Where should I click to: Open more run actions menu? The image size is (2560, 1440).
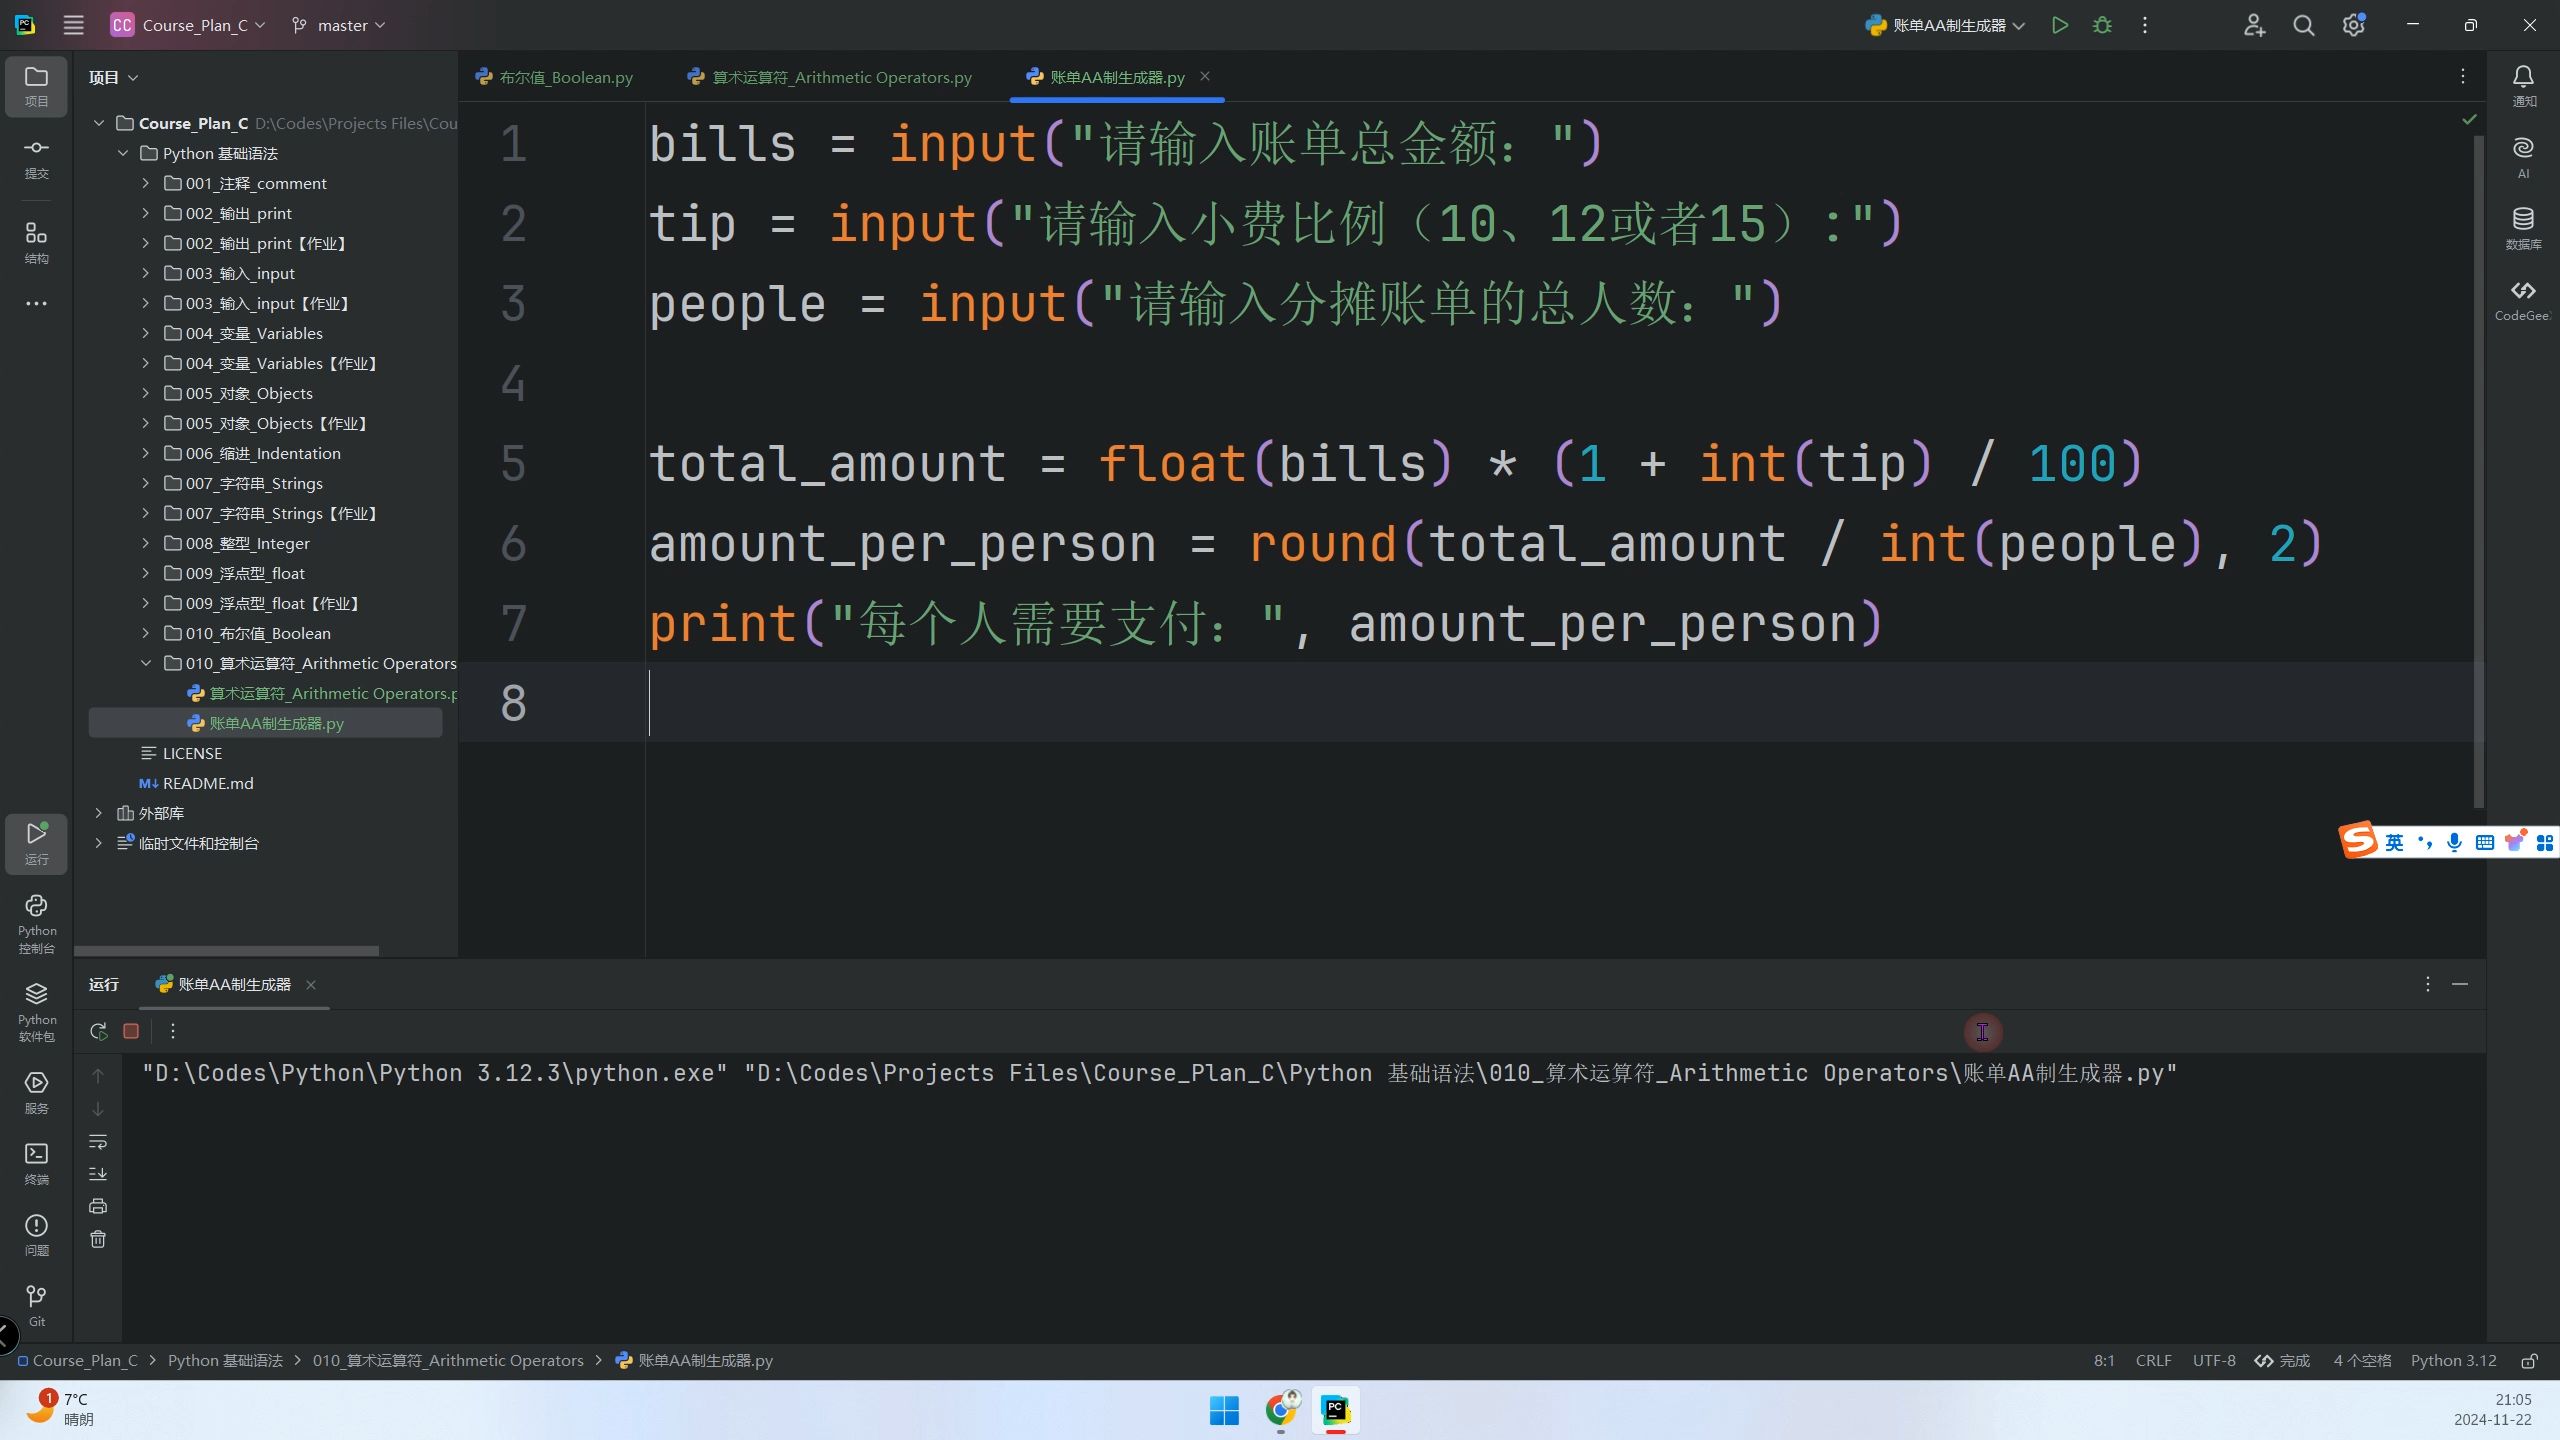click(x=2145, y=25)
